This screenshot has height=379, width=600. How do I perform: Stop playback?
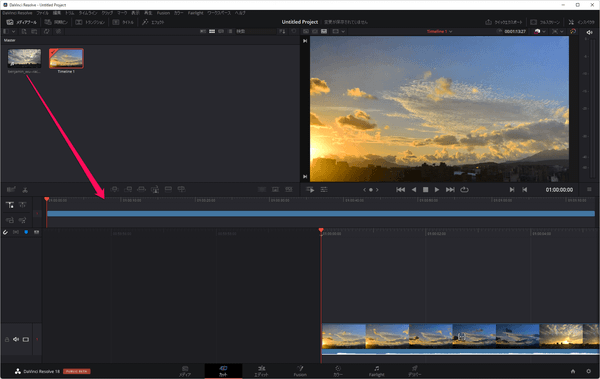coord(425,190)
